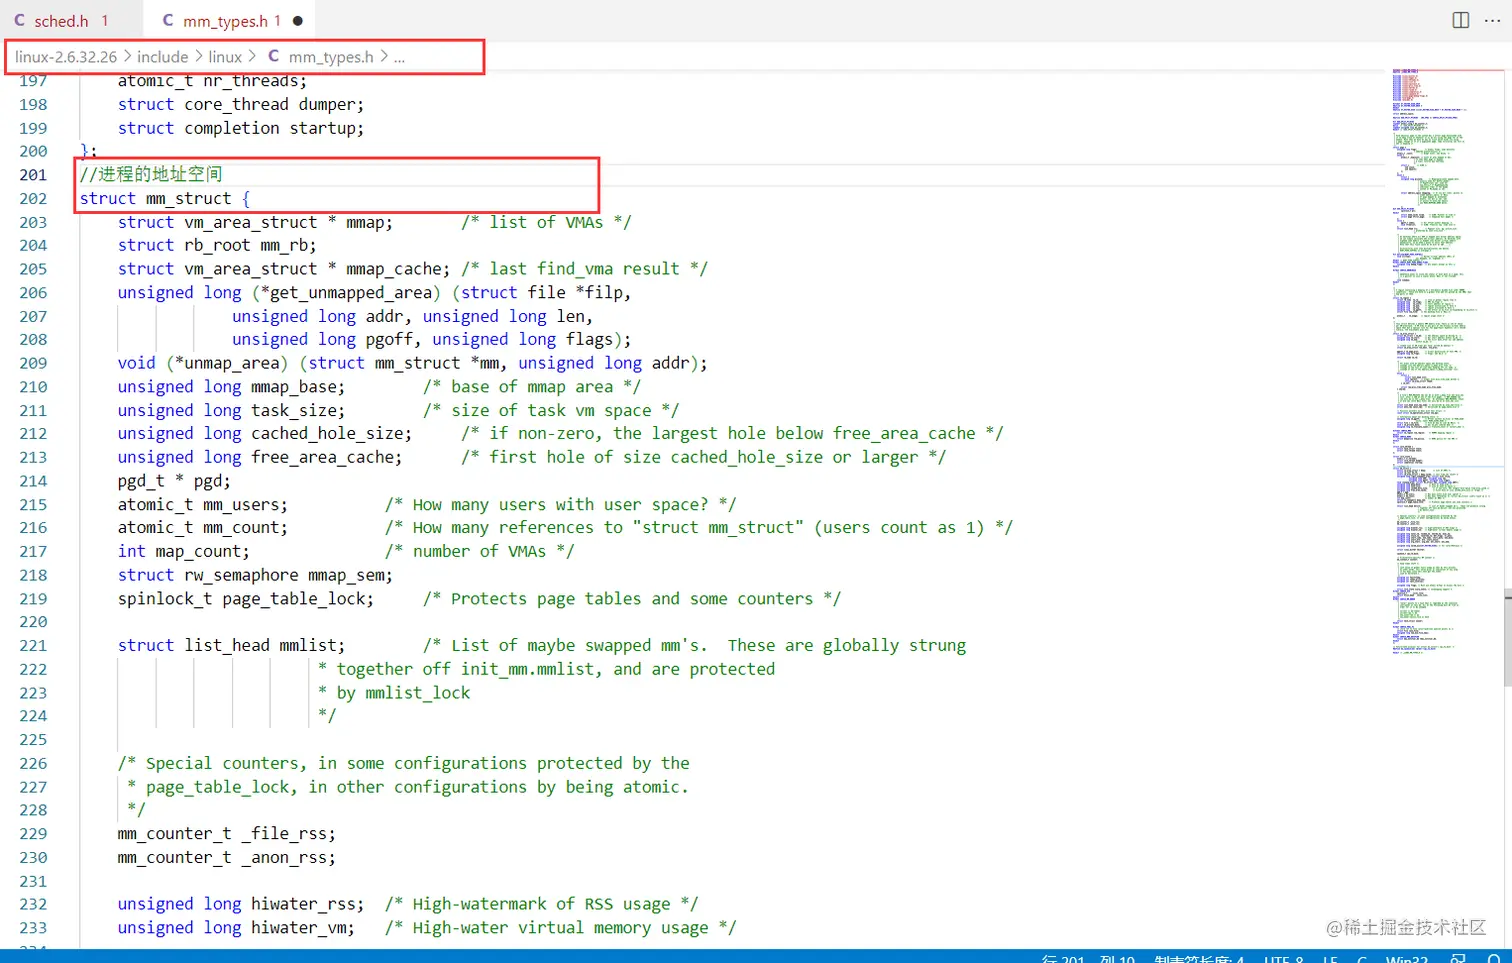The height and width of the screenshot is (963, 1512).
Task: Click page_table_lock; declaration on line 219
Action: click(298, 599)
